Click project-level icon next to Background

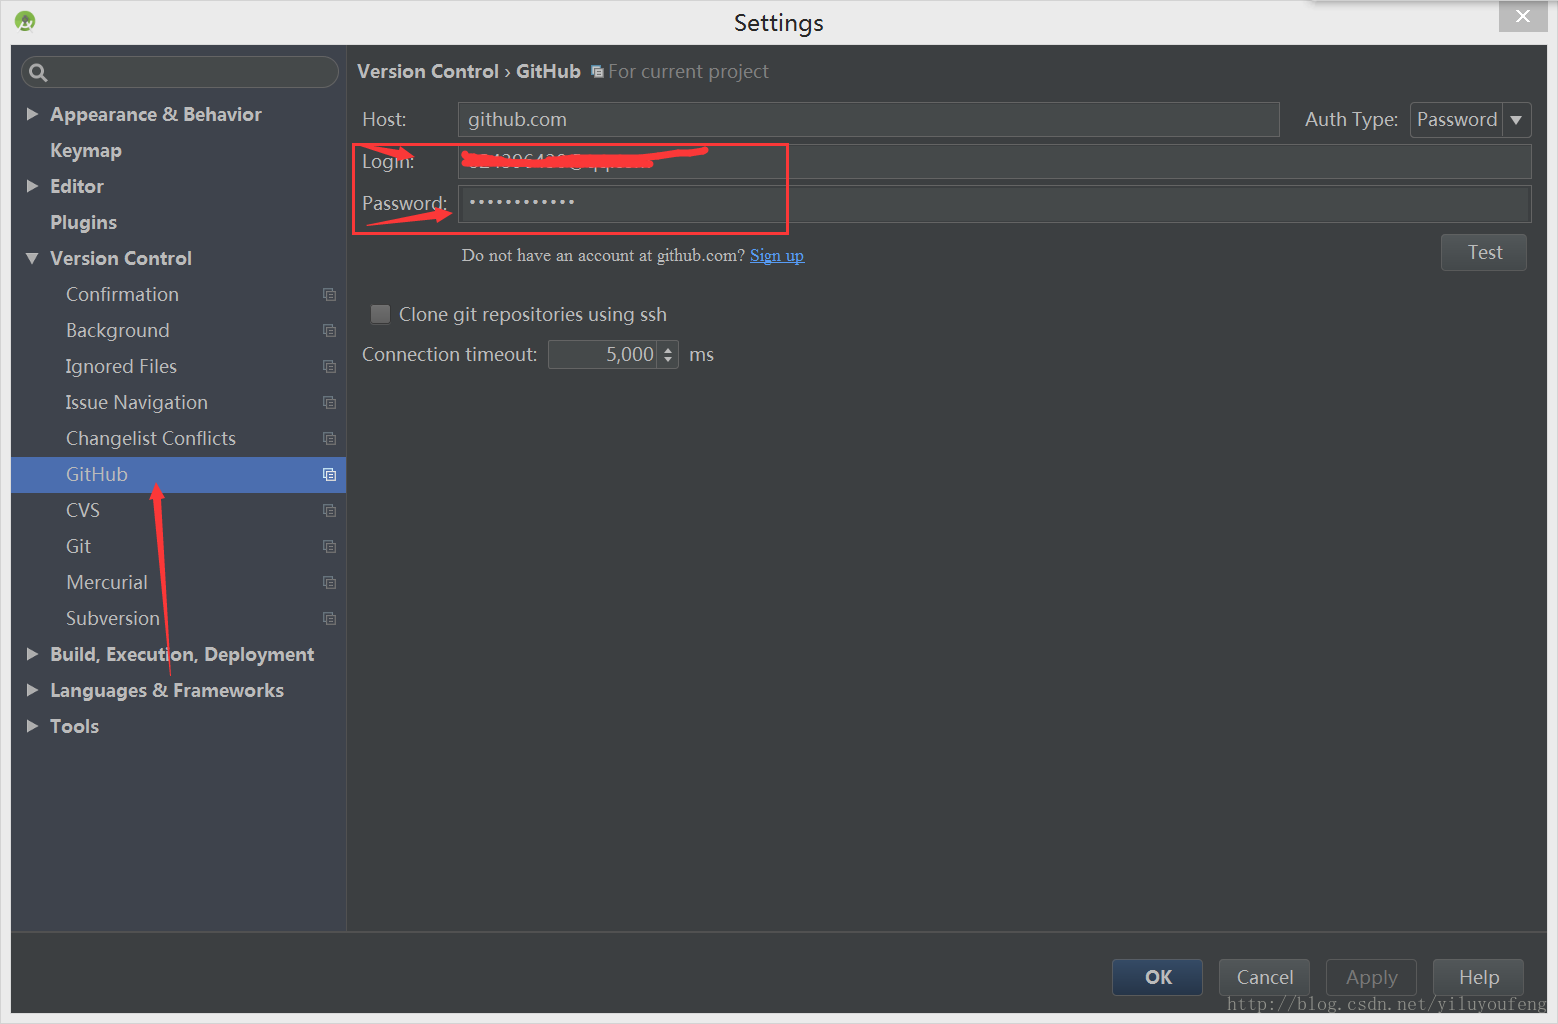click(329, 331)
